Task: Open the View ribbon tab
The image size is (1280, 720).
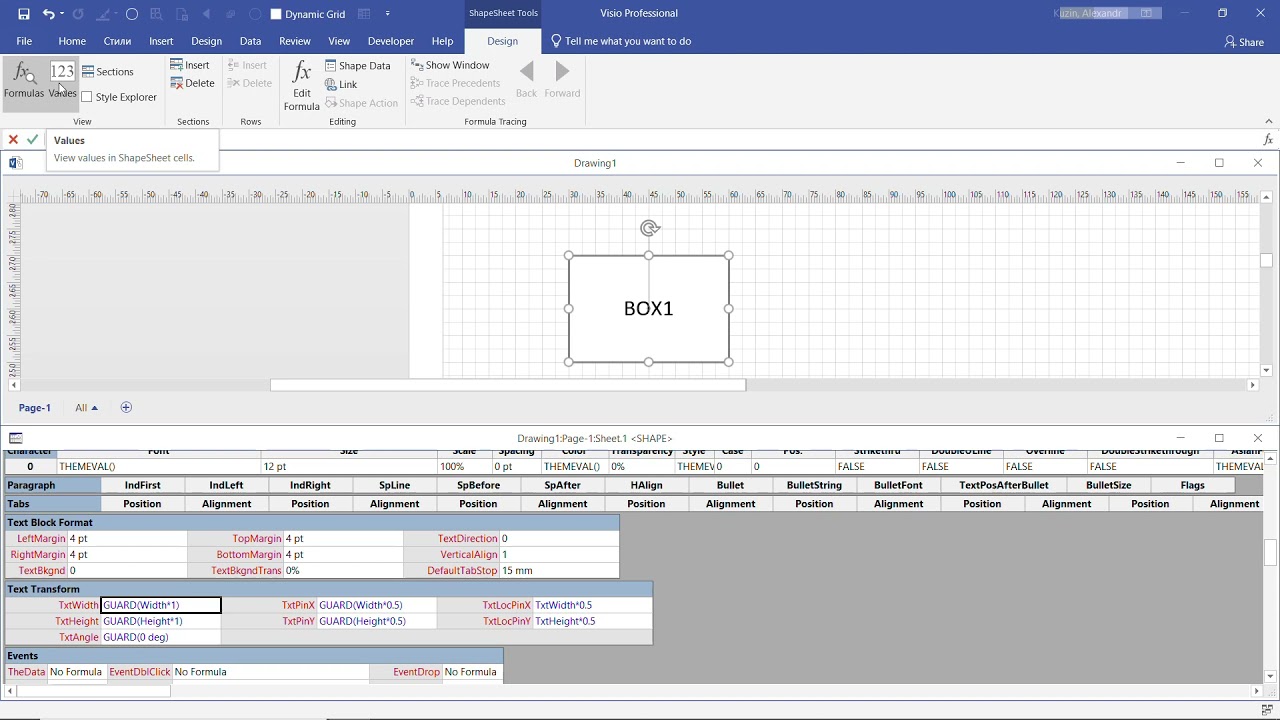Action: (339, 41)
